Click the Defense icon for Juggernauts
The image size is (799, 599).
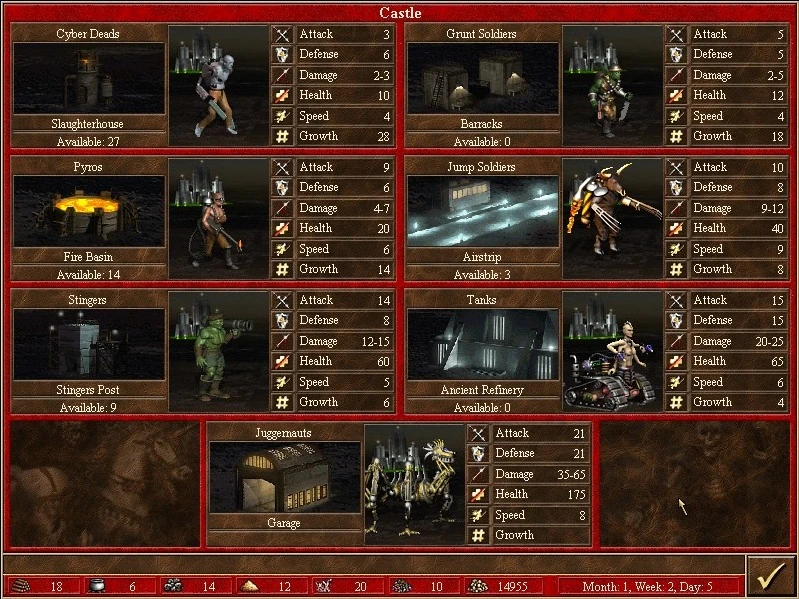pos(478,453)
